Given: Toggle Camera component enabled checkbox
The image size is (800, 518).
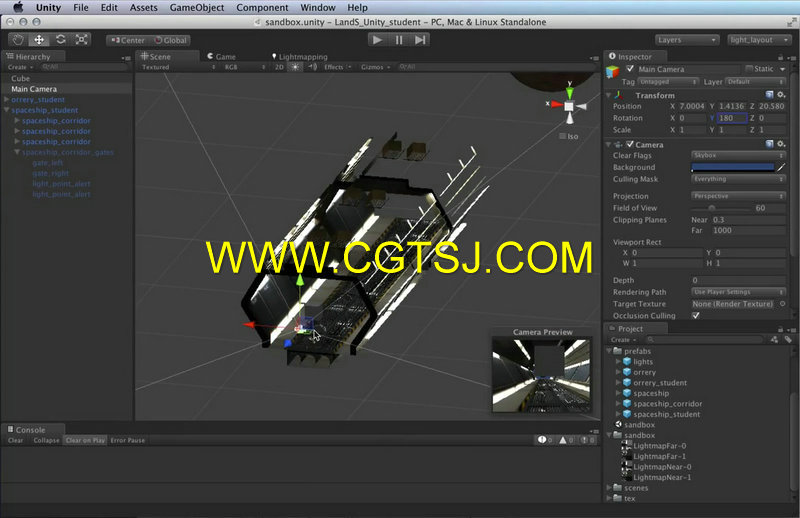Looking at the screenshot, I should (x=630, y=144).
